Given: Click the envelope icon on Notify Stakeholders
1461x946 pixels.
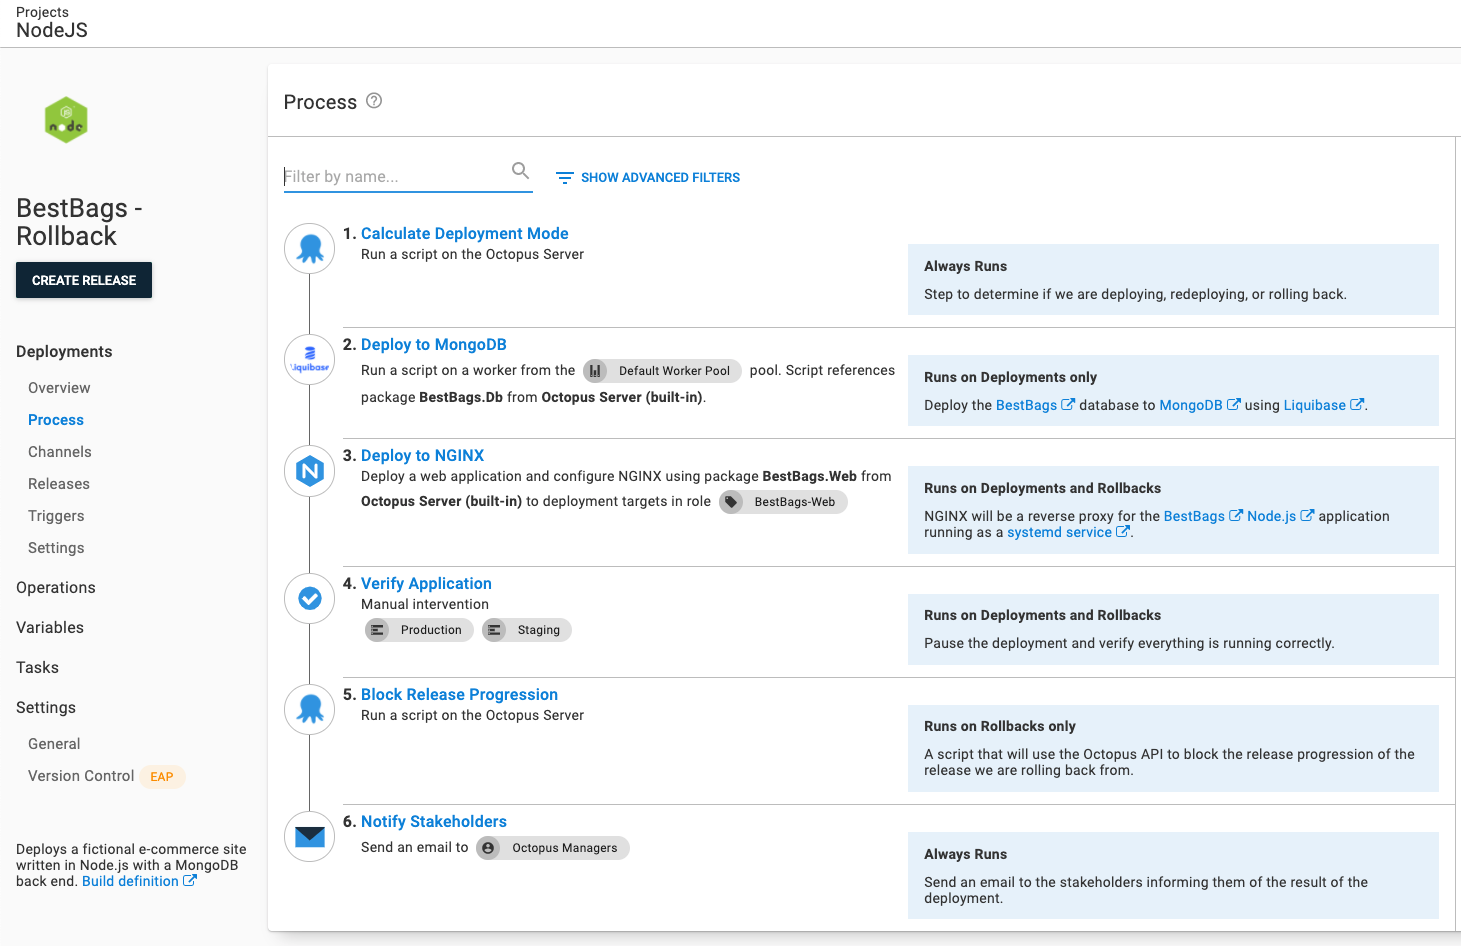Looking at the screenshot, I should click(309, 836).
